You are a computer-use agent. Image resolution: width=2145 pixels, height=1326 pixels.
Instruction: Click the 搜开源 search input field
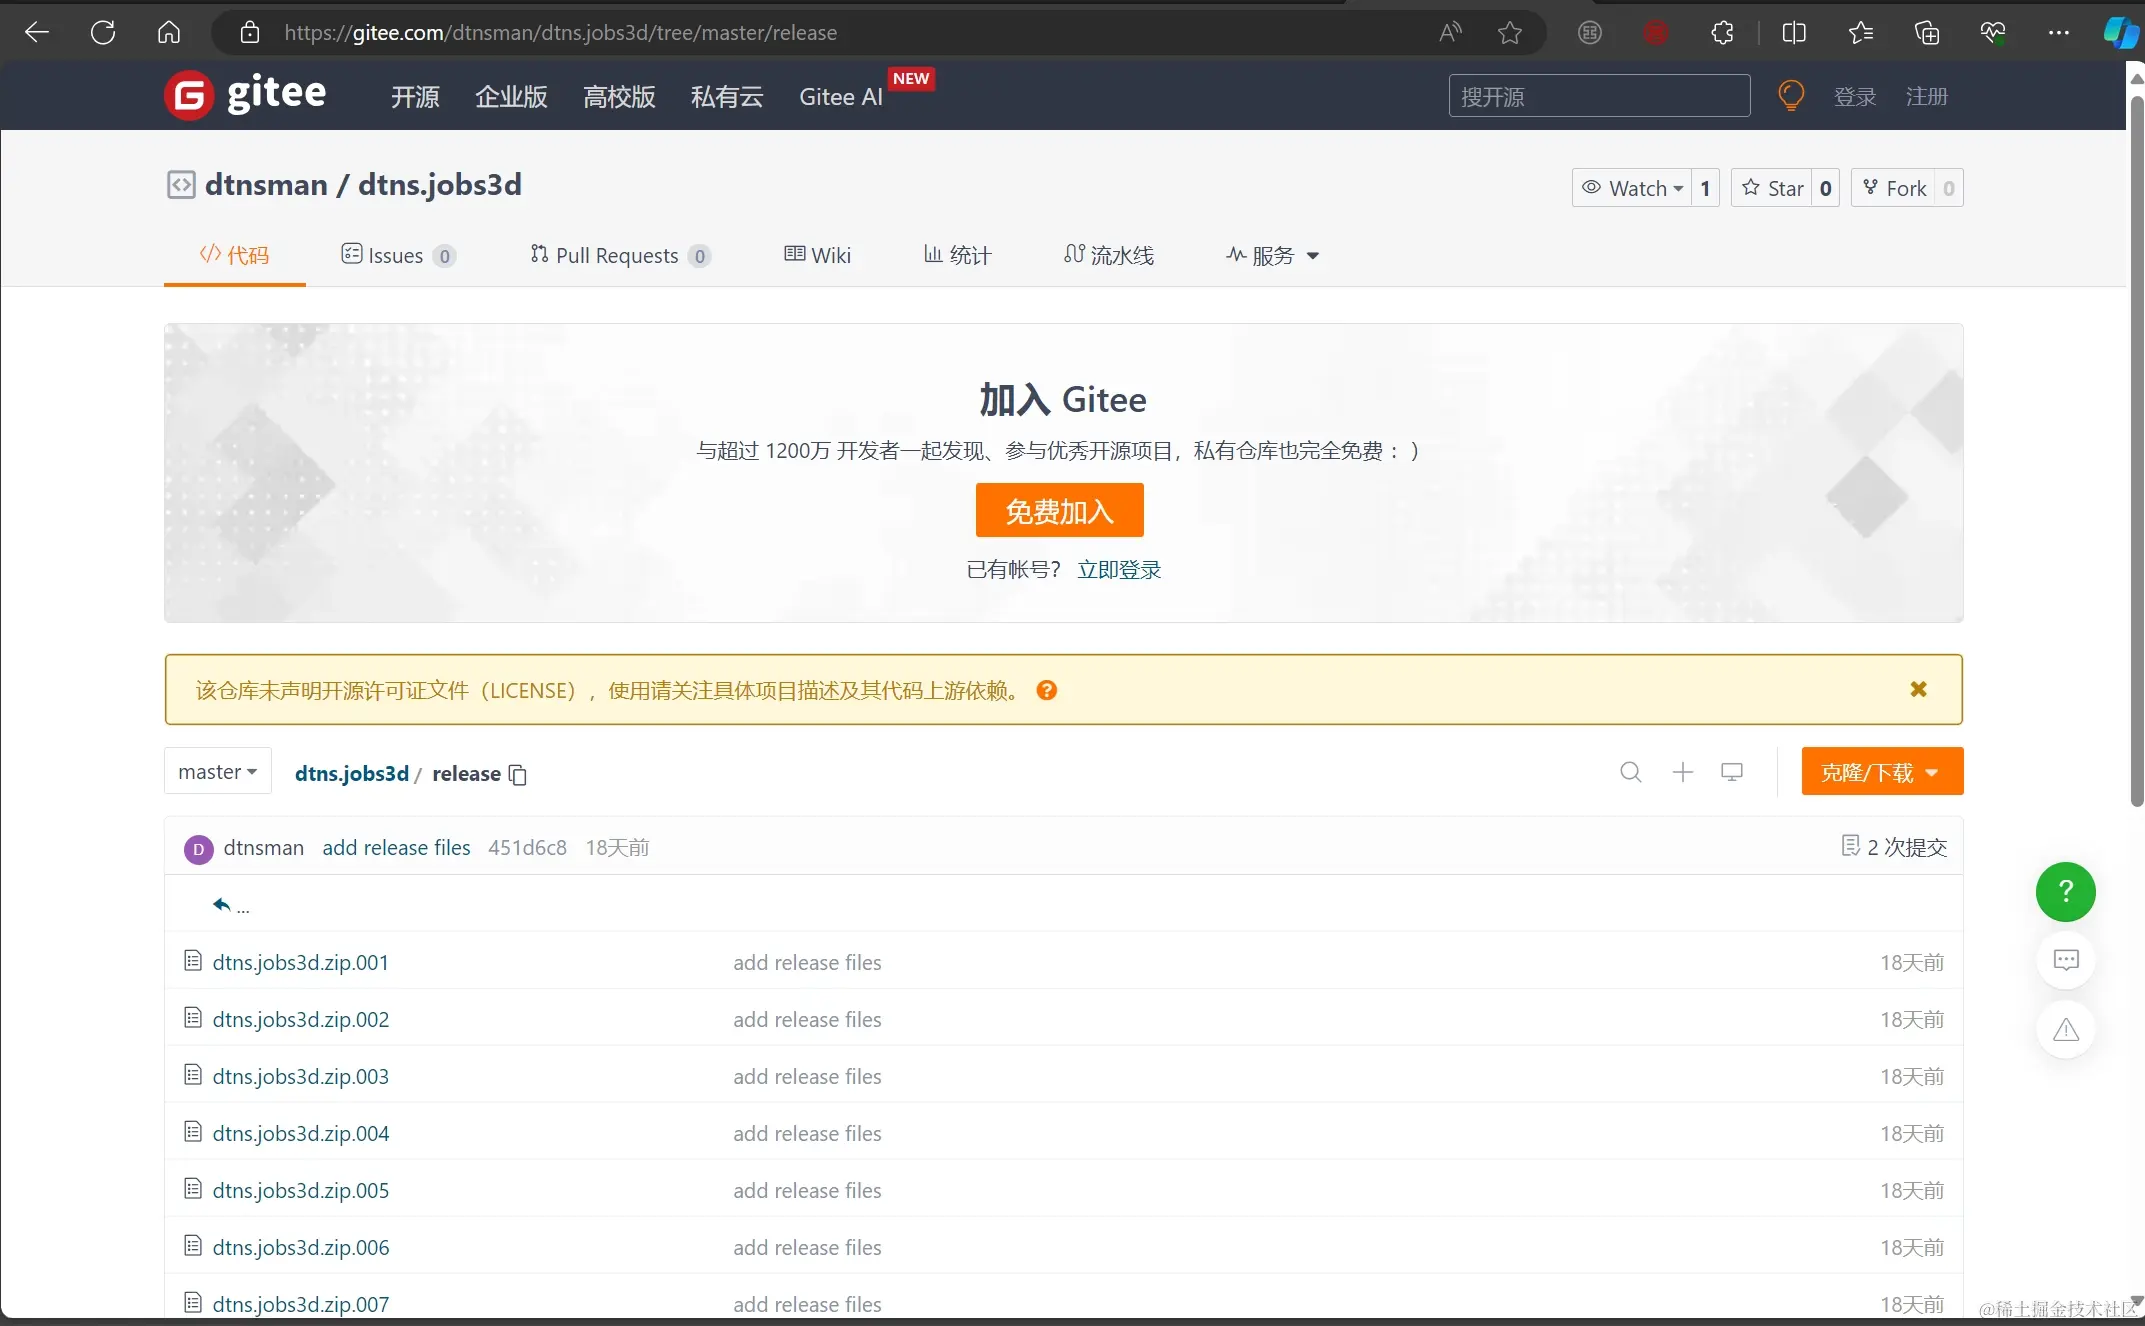pyautogui.click(x=1598, y=96)
